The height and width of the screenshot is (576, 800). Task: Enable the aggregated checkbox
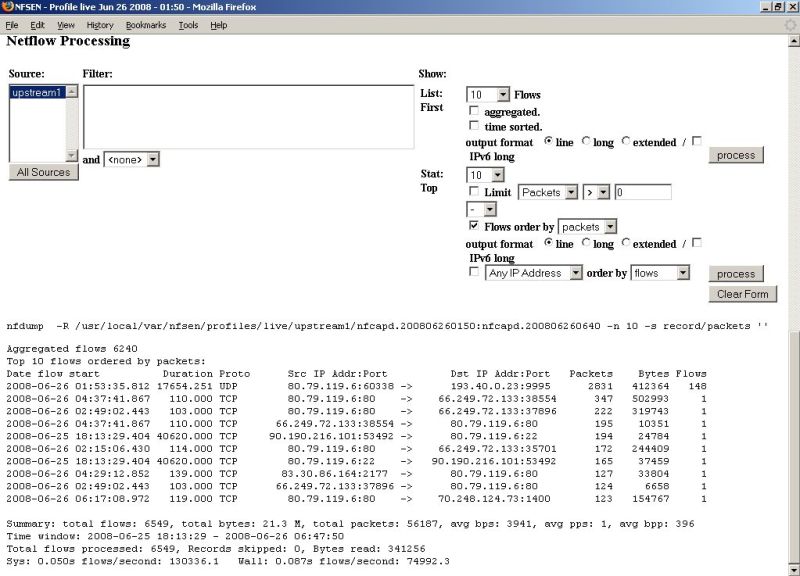tap(474, 111)
